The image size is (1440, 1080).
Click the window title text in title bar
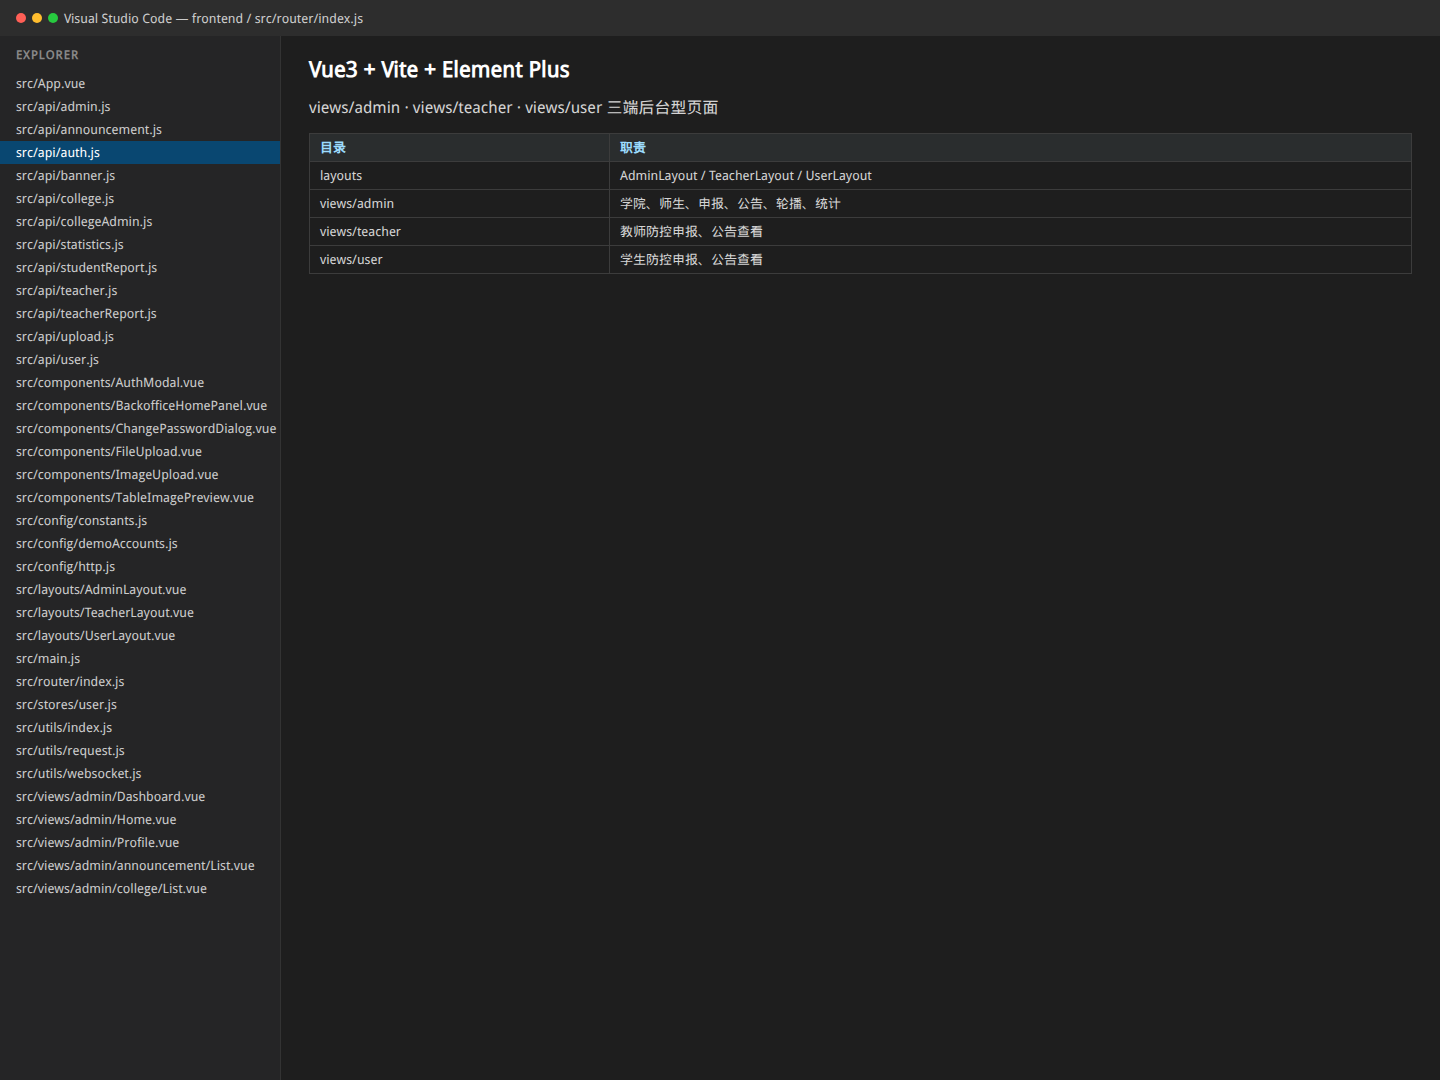(x=213, y=19)
